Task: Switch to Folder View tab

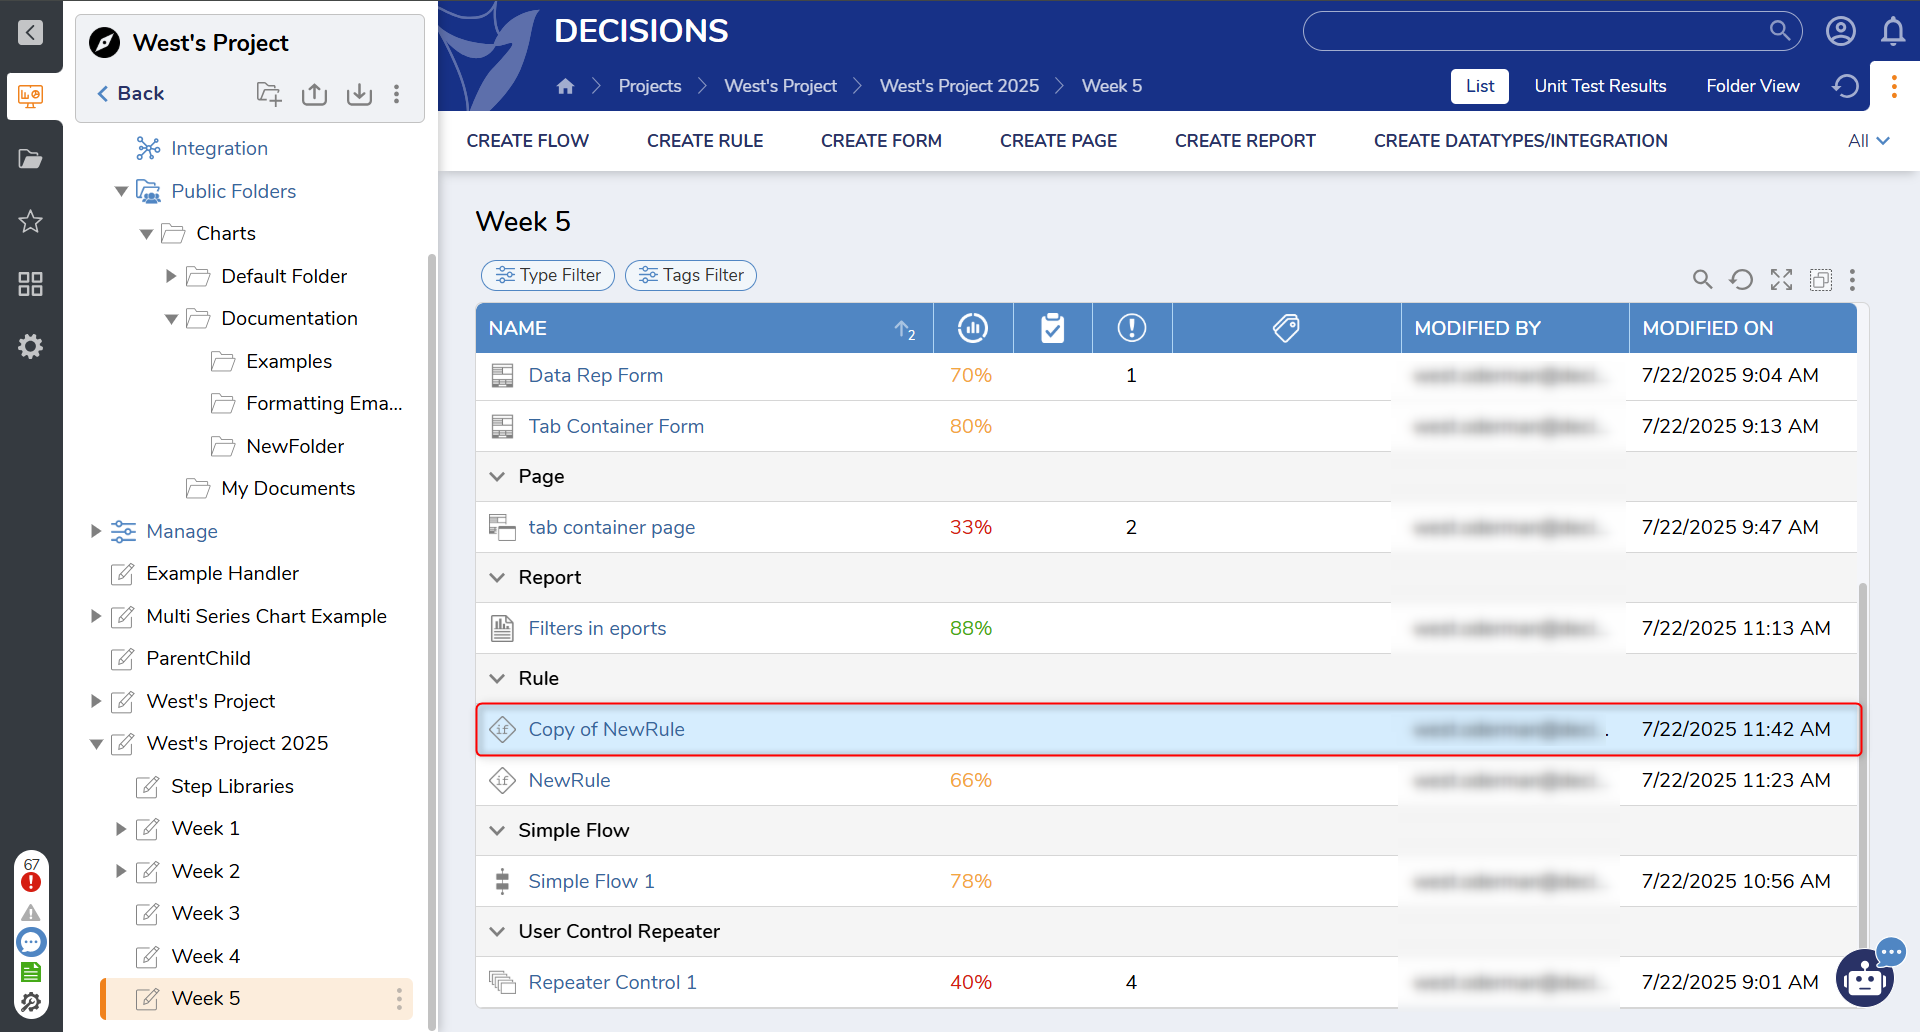Action: click(1752, 86)
